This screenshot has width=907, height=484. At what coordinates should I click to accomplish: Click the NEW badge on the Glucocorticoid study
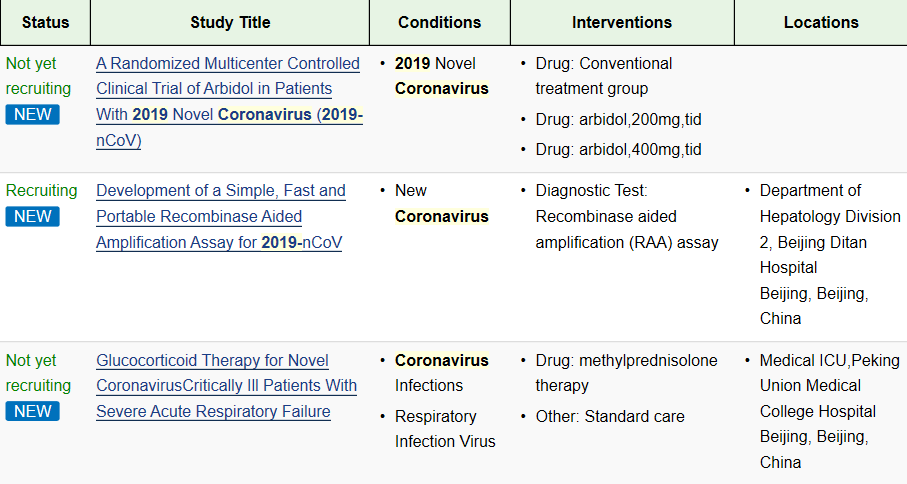point(32,411)
